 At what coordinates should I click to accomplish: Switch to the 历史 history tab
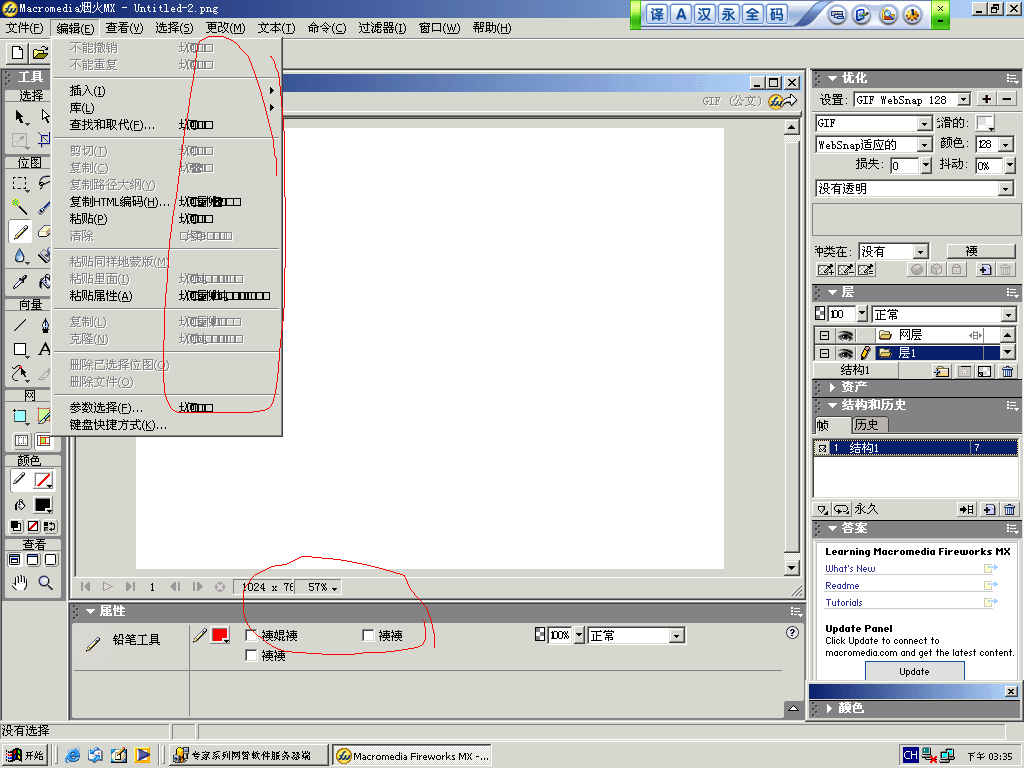(x=865, y=425)
